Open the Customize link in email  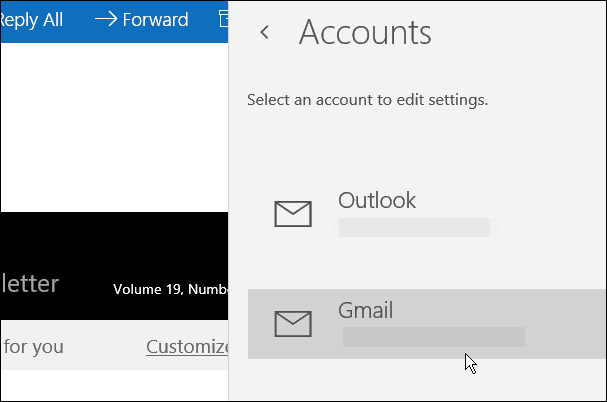(x=187, y=347)
